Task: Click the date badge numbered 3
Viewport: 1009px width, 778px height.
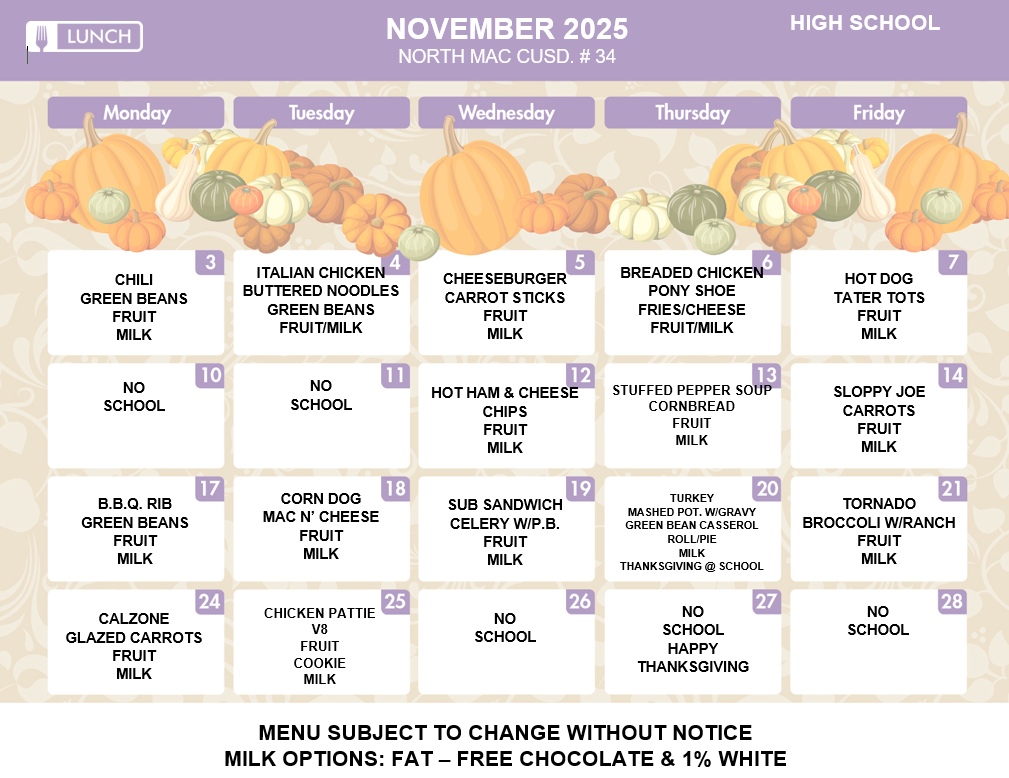Action: coord(210,263)
